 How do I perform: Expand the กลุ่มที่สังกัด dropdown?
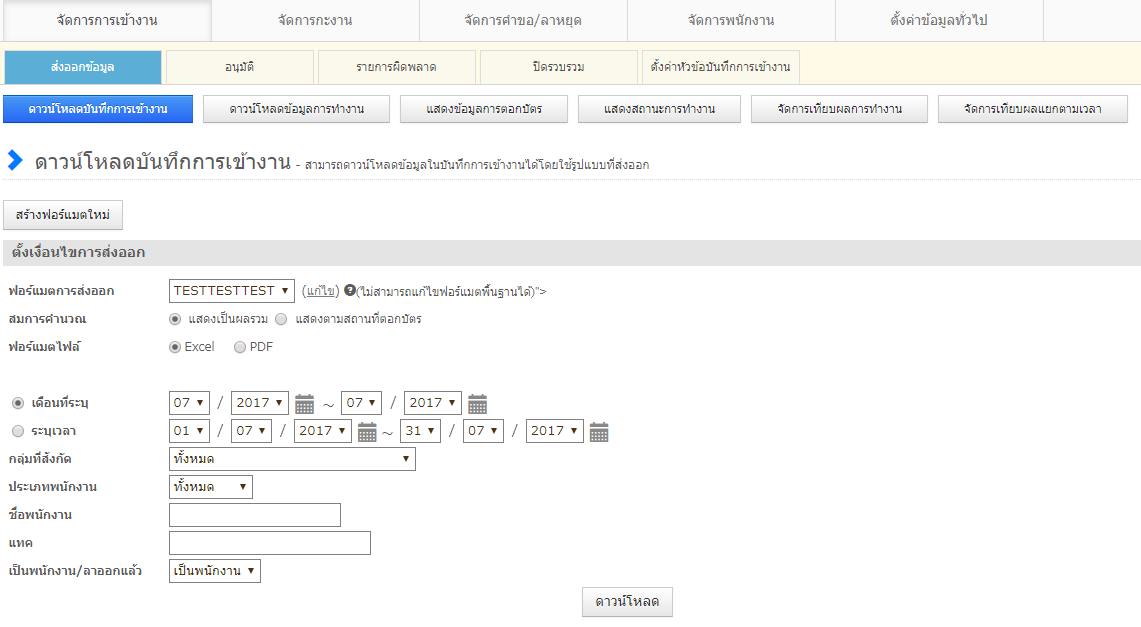coord(292,459)
